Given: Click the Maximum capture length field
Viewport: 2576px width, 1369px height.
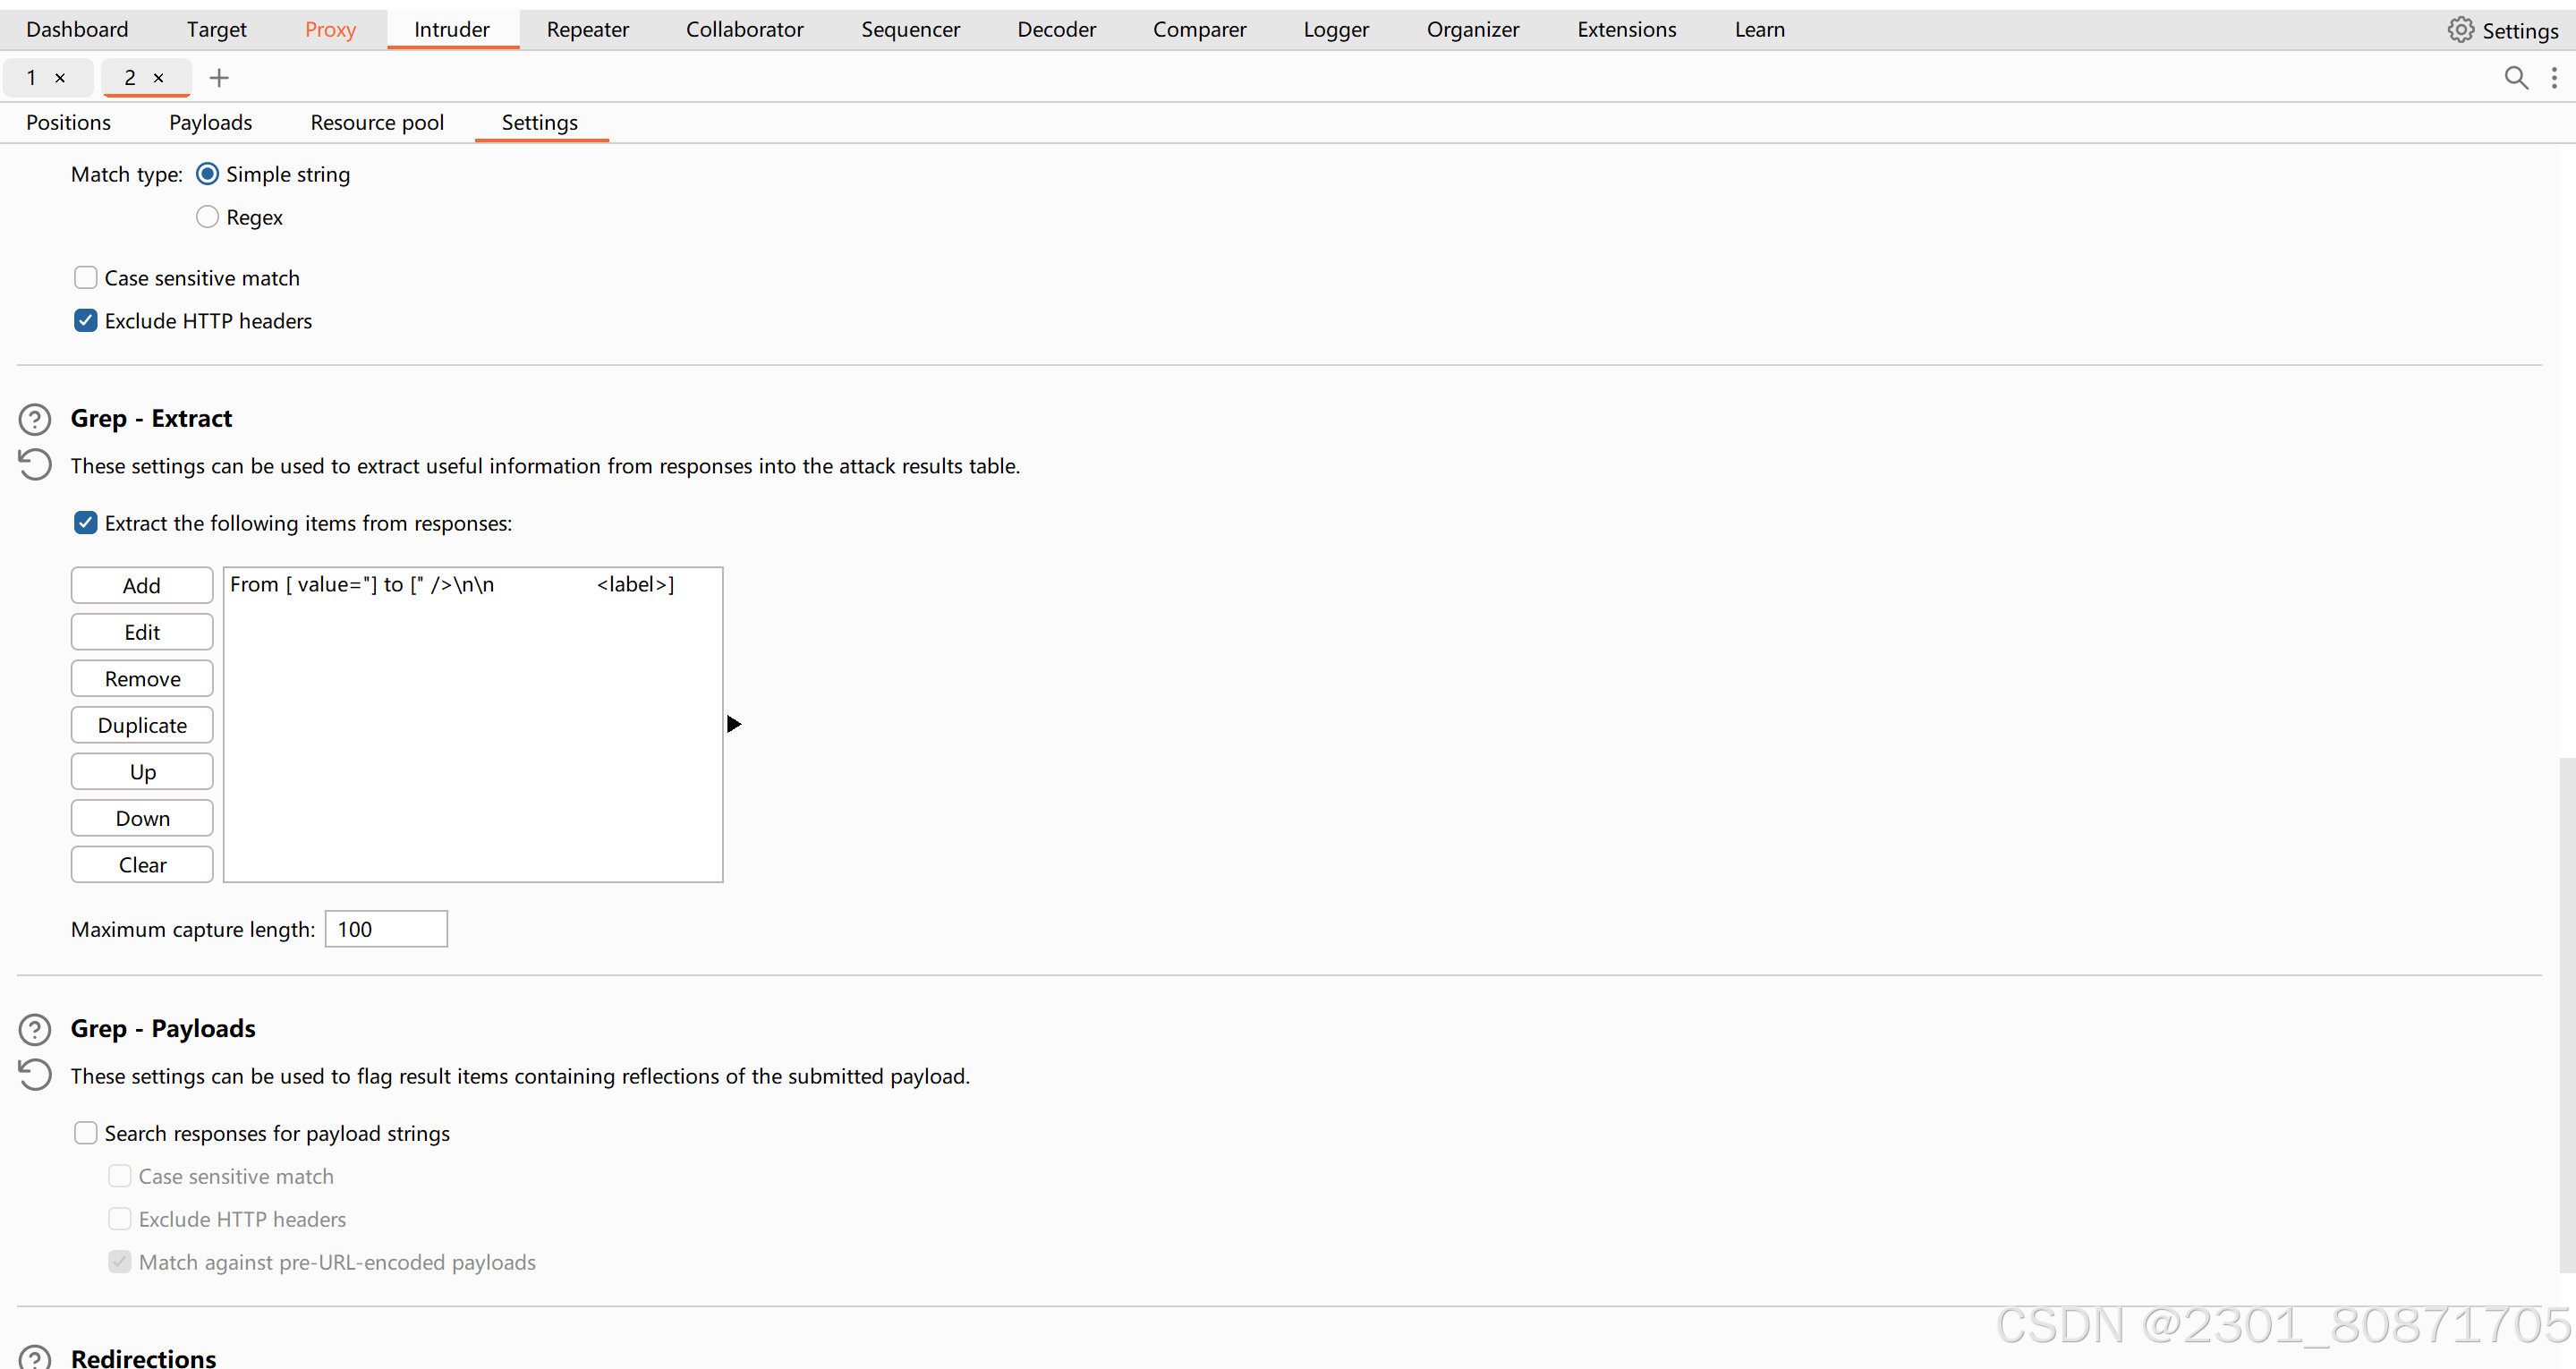Looking at the screenshot, I should (386, 929).
